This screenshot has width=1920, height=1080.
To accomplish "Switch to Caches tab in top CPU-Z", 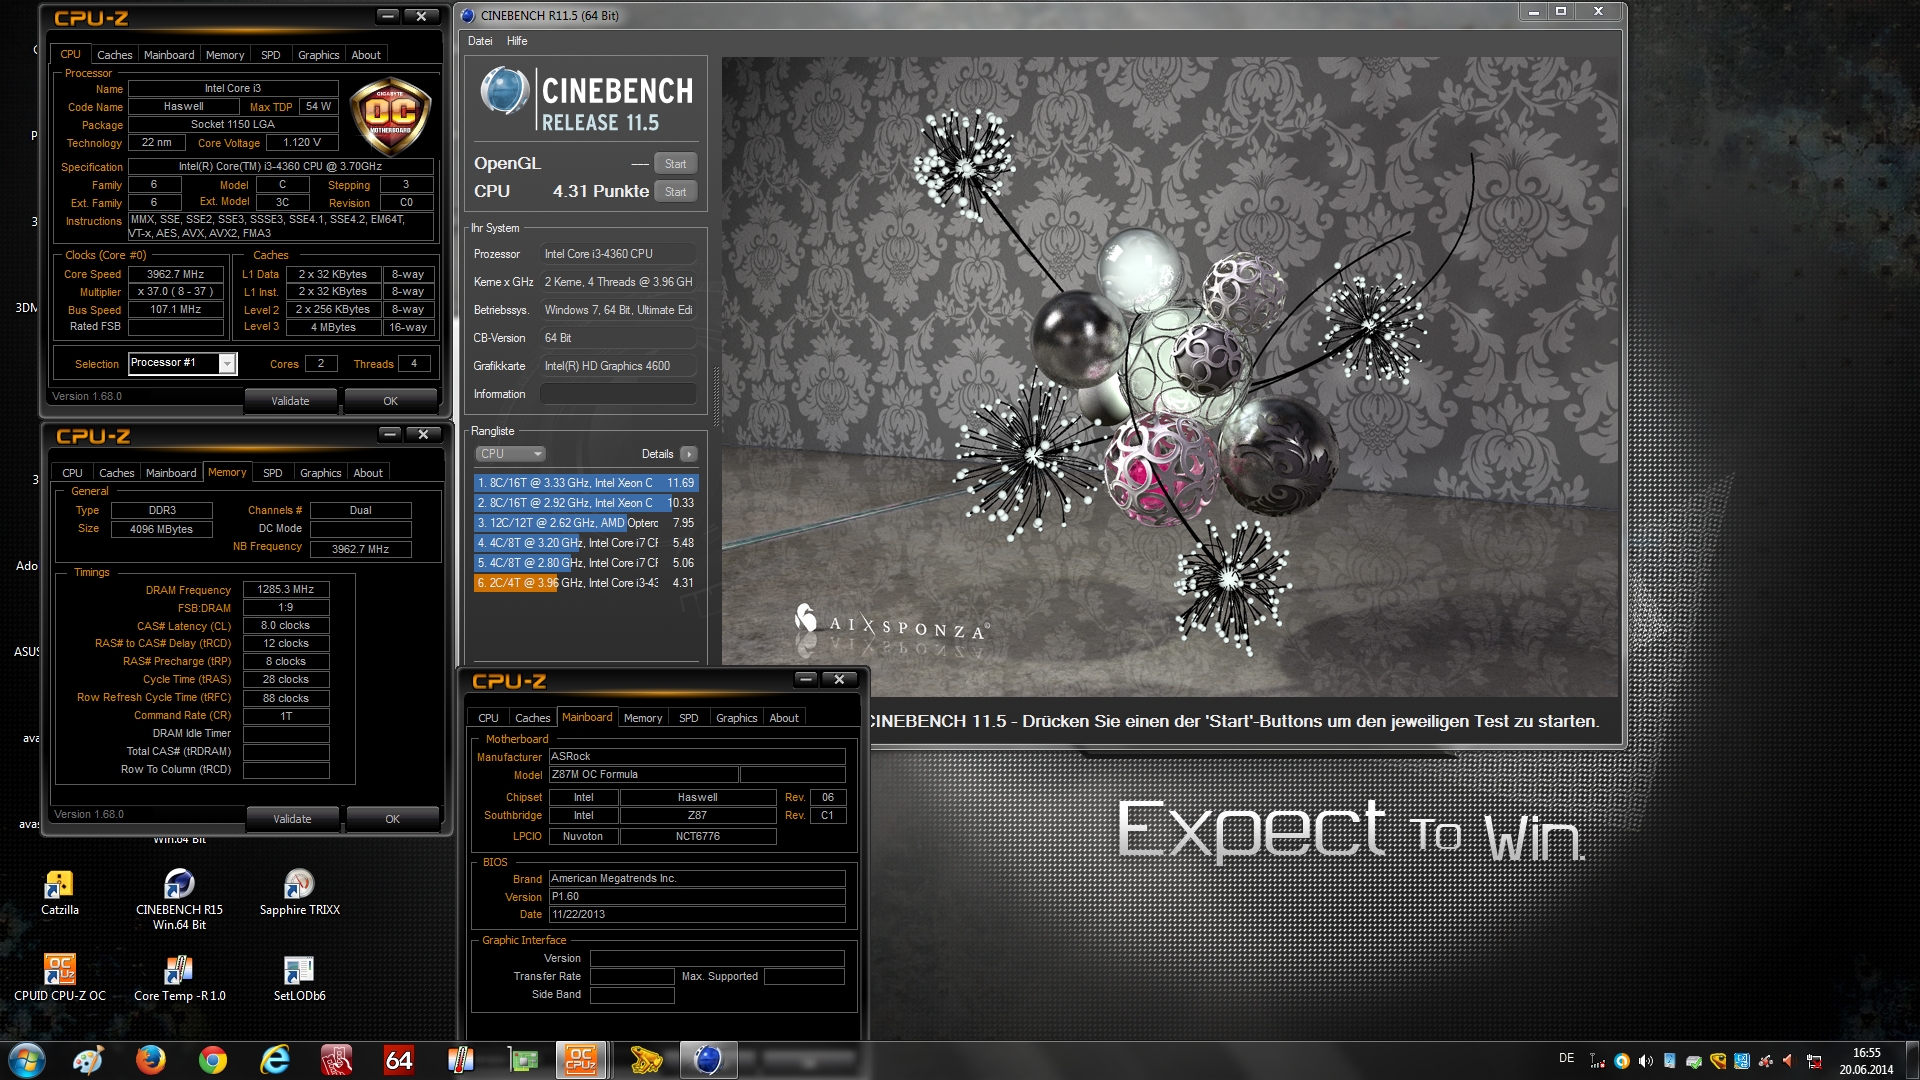I will 114,55.
